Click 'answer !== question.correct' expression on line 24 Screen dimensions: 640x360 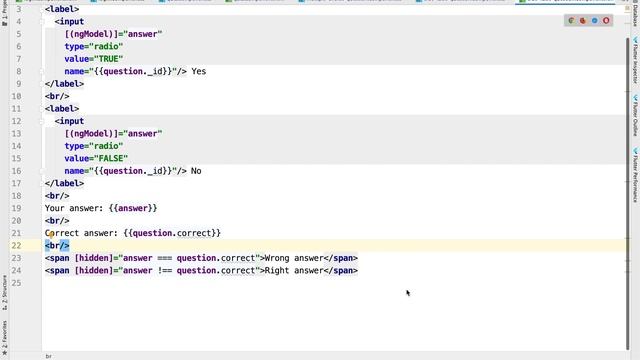189,271
